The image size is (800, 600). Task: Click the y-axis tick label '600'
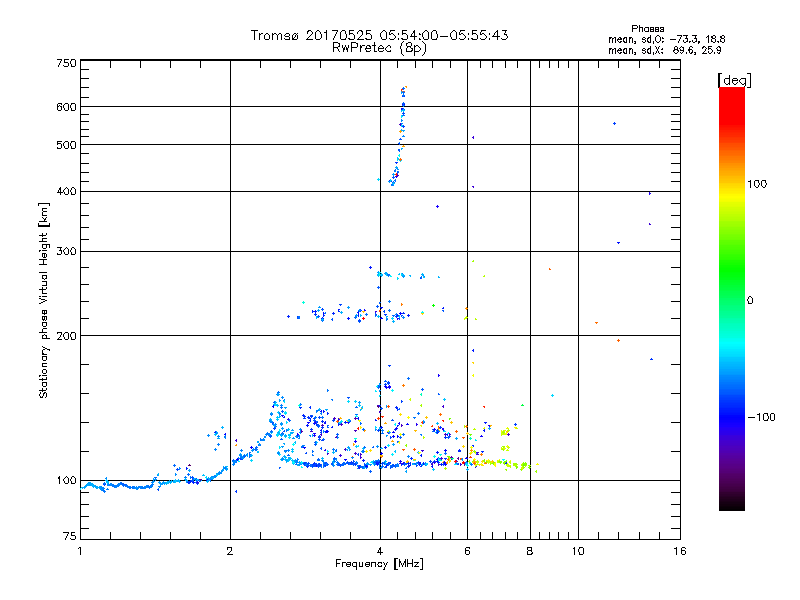pyautogui.click(x=66, y=107)
